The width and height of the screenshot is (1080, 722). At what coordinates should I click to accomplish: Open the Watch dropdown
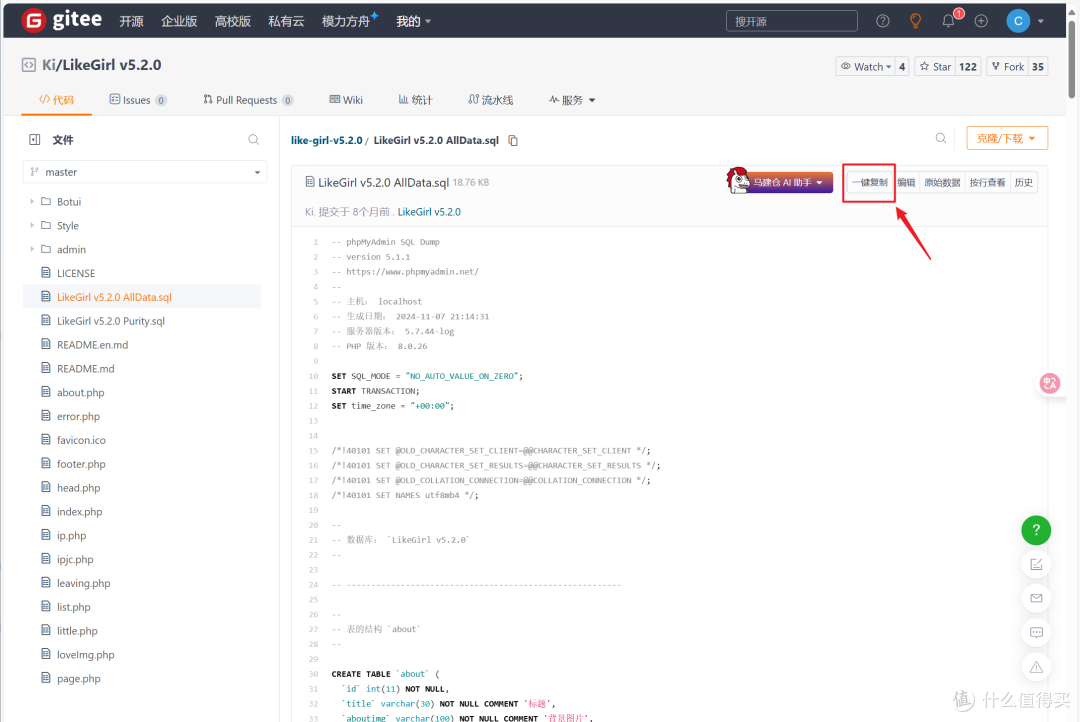866,67
